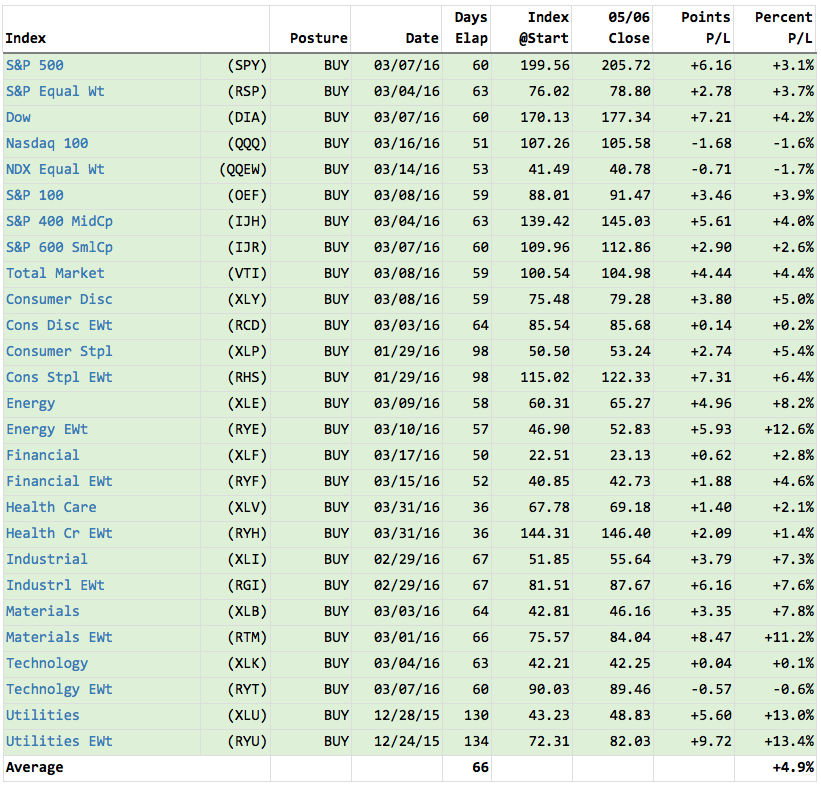821x786 pixels.
Task: Open the Energy EWt link
Action: (x=47, y=429)
